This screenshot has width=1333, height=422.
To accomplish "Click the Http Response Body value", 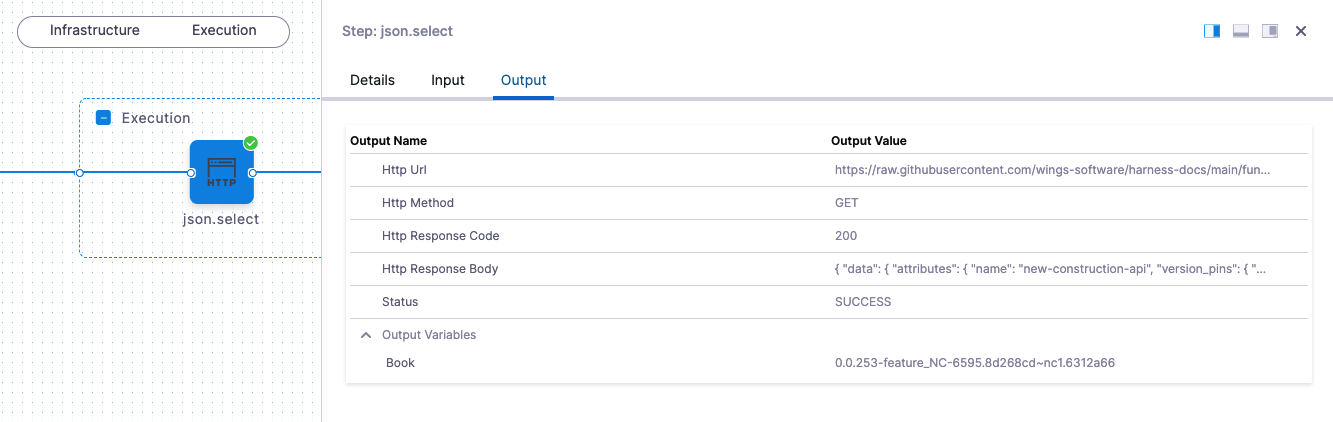I will [x=1053, y=269].
